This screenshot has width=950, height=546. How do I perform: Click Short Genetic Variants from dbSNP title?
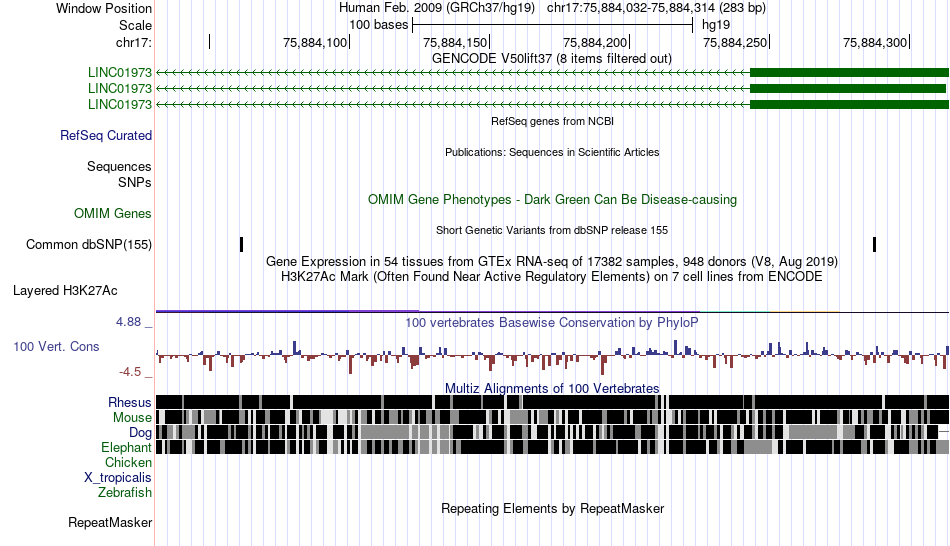[x=552, y=230]
